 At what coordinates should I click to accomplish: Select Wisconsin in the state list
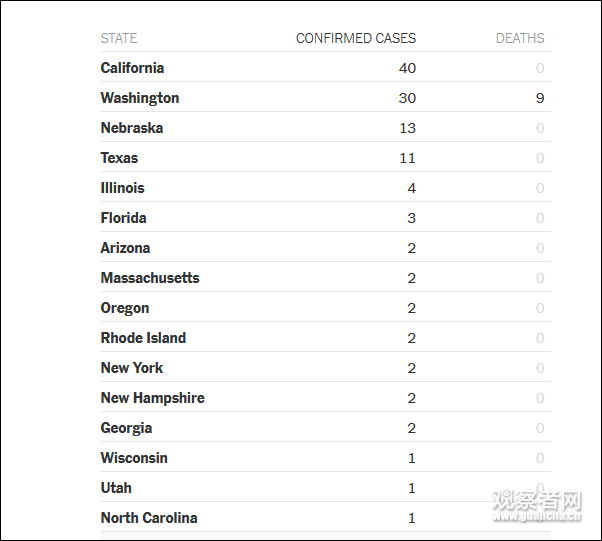click(134, 458)
